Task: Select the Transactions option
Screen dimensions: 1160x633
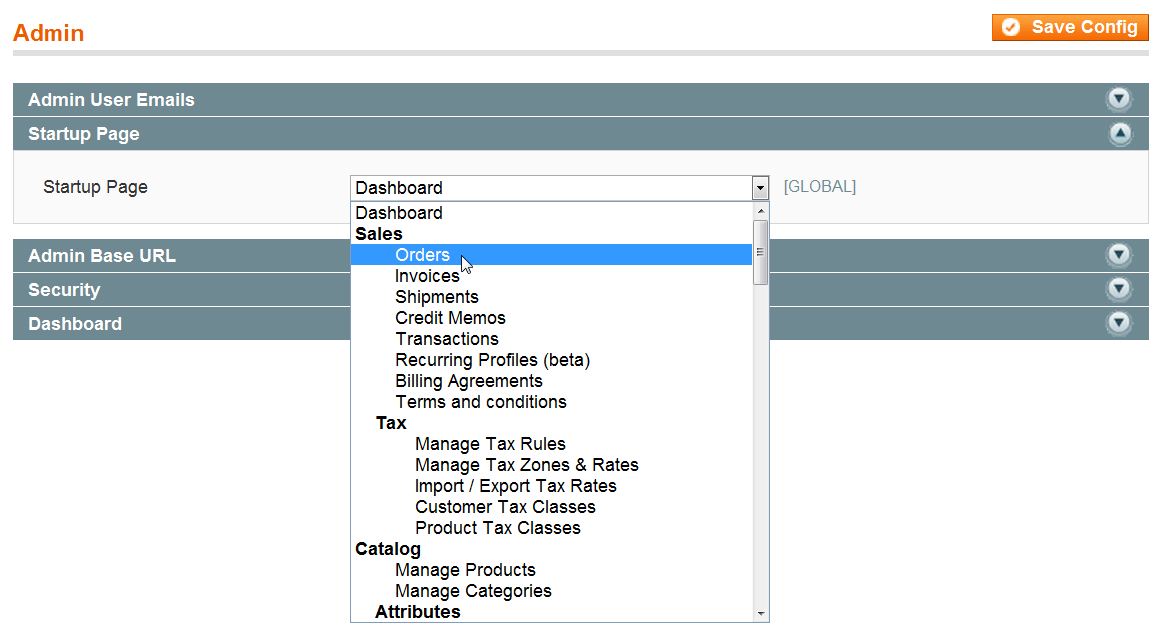Action: click(446, 339)
